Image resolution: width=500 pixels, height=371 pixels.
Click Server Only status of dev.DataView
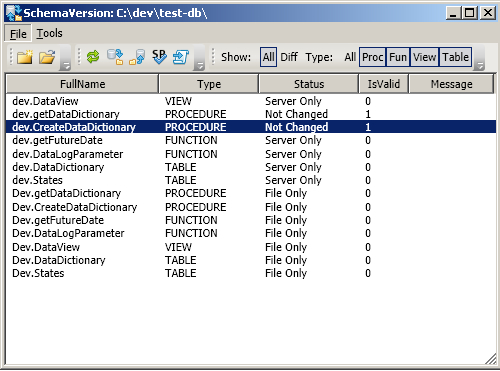[x=293, y=101]
